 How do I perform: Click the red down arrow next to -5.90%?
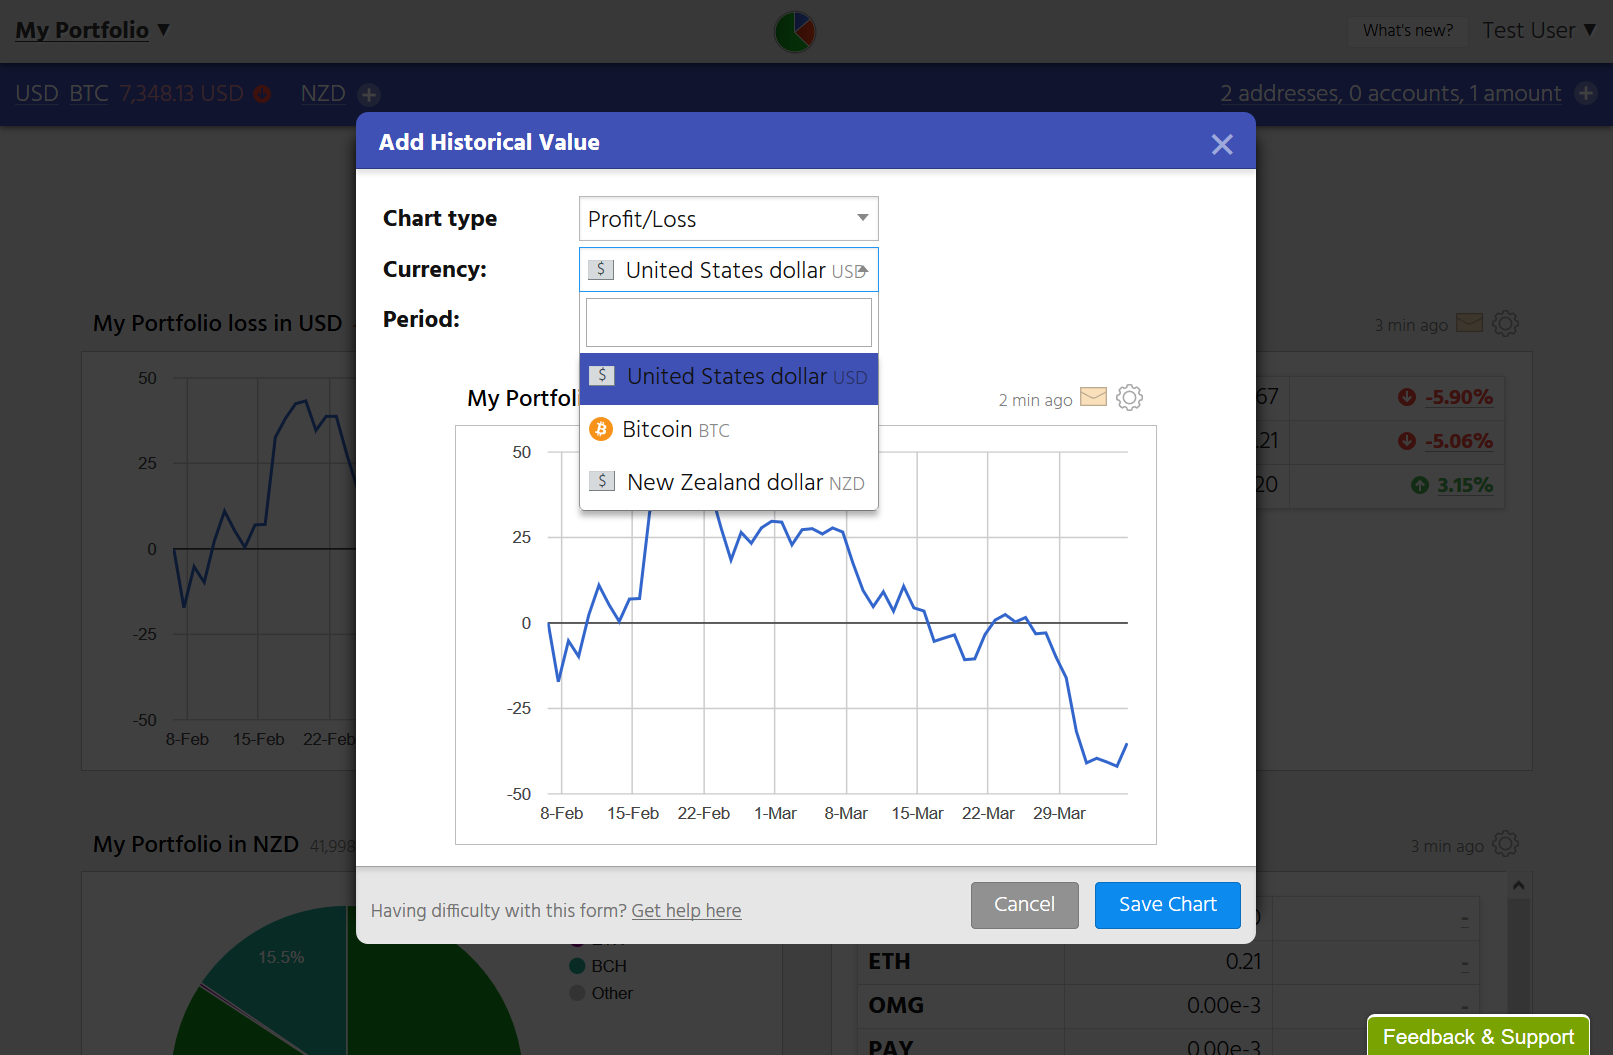(1407, 397)
